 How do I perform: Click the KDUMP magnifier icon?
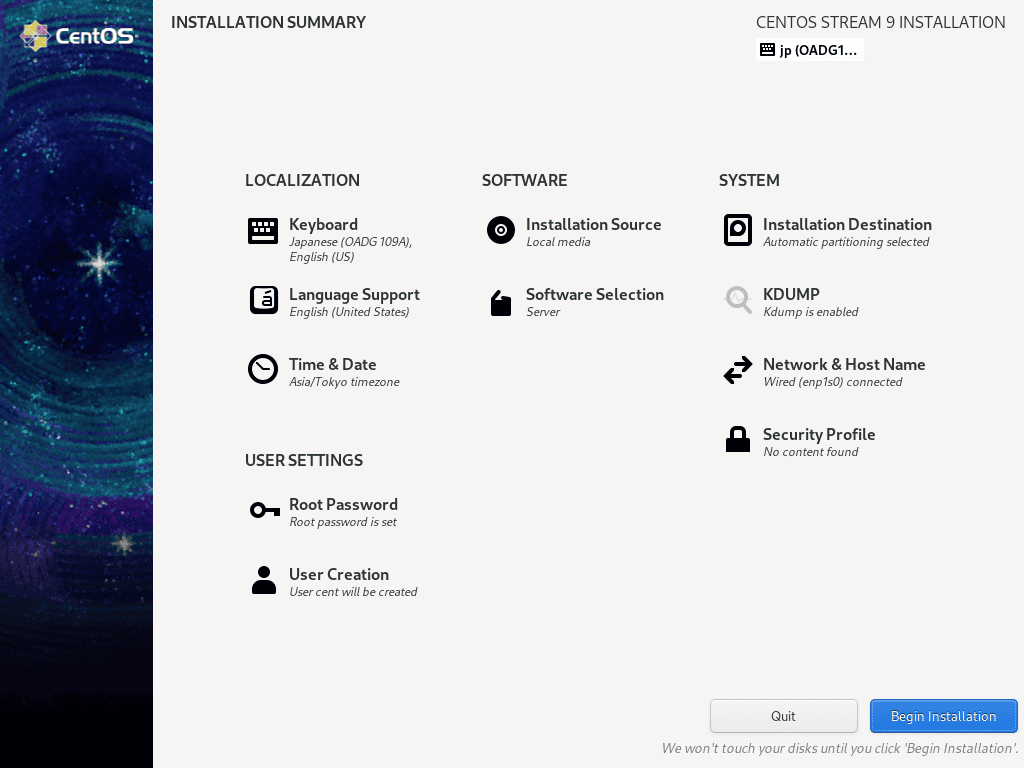[x=739, y=300]
